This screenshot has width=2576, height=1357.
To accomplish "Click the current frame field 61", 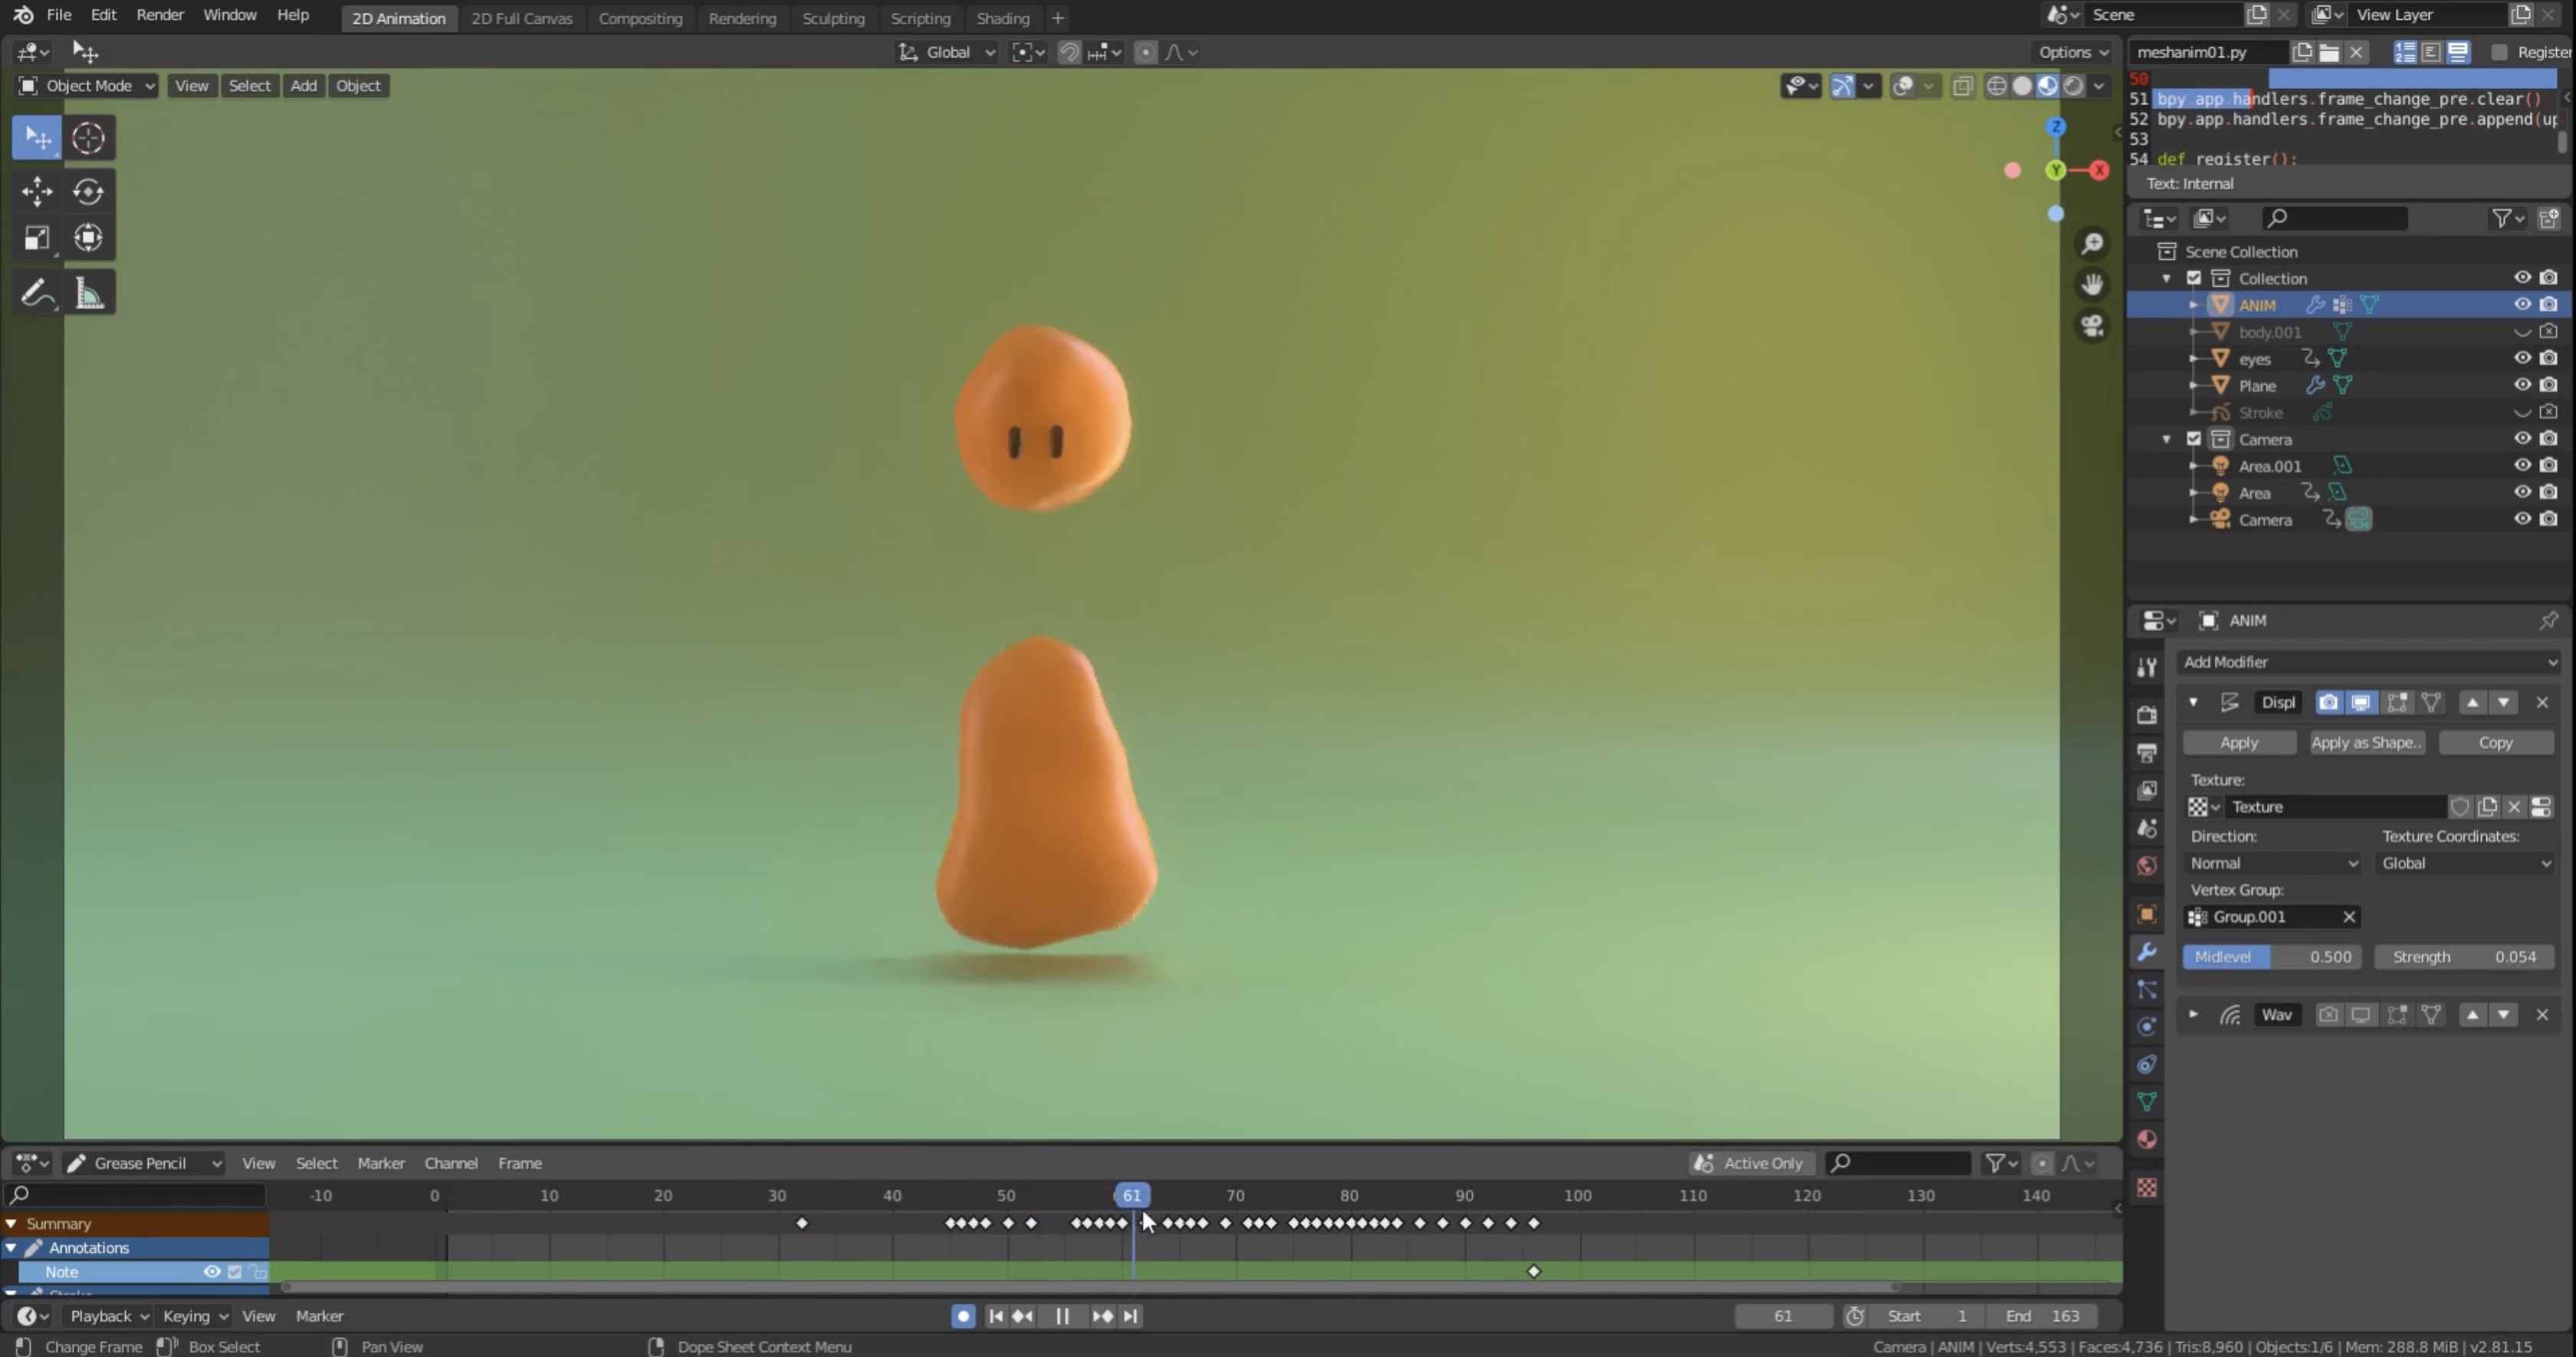I will tap(1783, 1316).
